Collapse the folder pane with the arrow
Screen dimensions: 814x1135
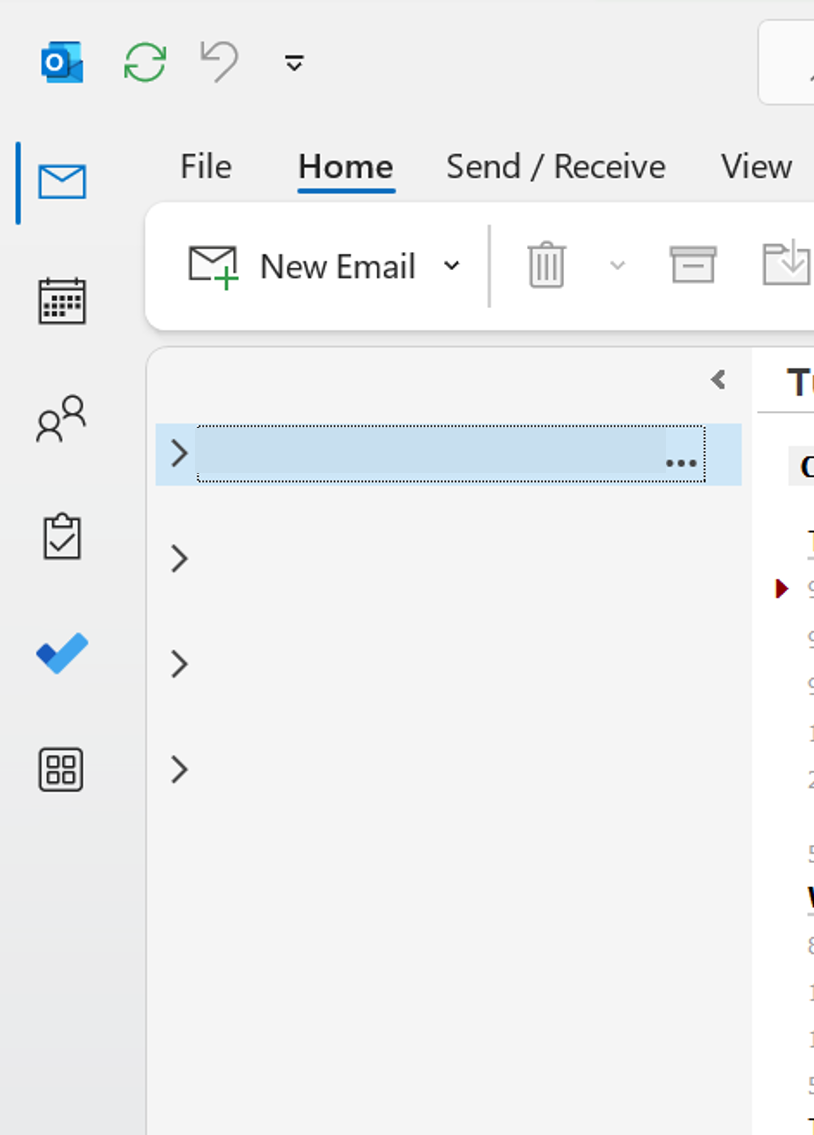pos(718,379)
